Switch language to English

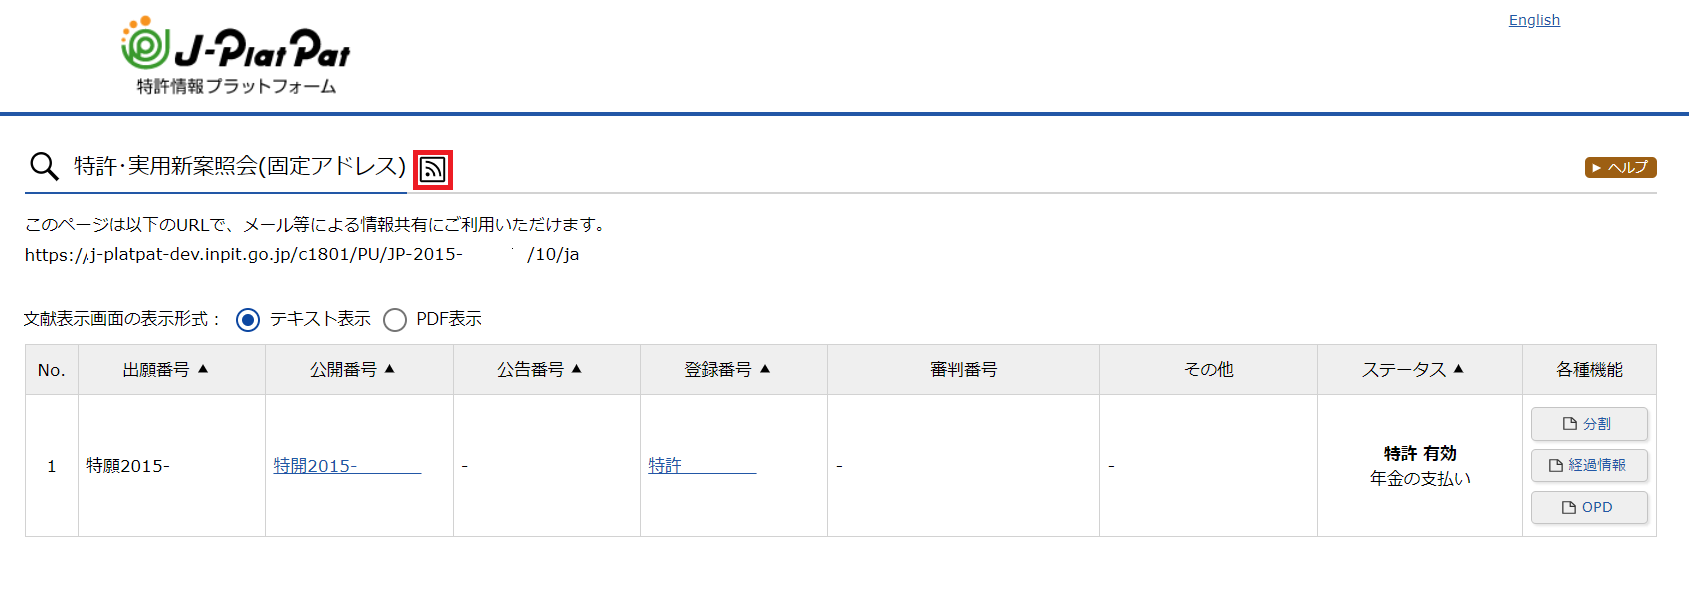[x=1534, y=20]
